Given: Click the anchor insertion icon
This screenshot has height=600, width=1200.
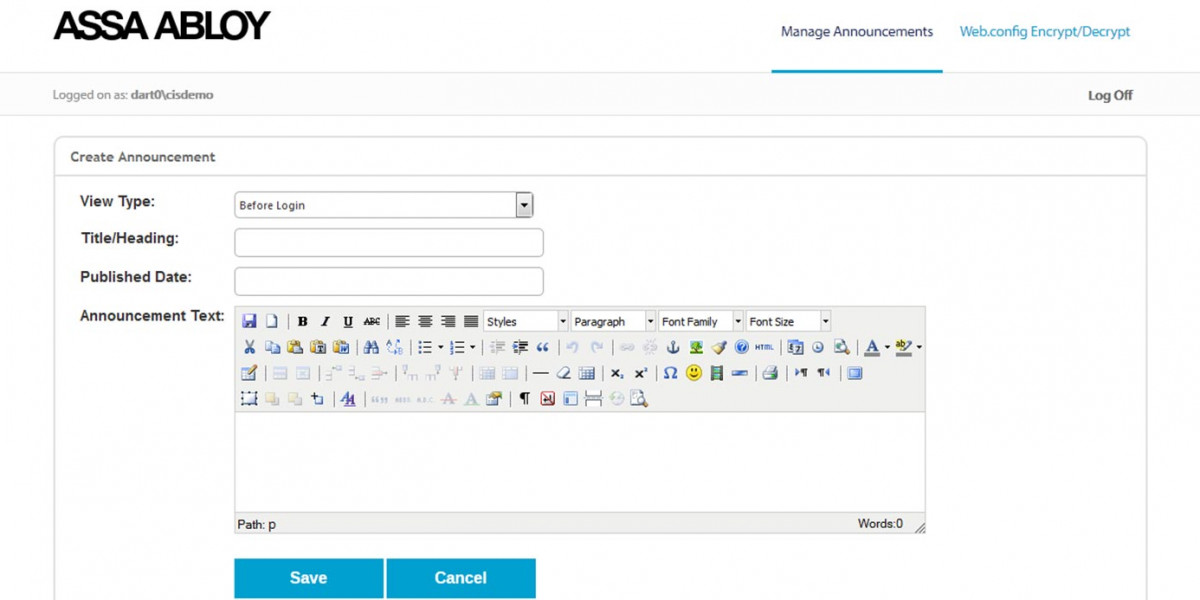Looking at the screenshot, I should coord(671,347).
